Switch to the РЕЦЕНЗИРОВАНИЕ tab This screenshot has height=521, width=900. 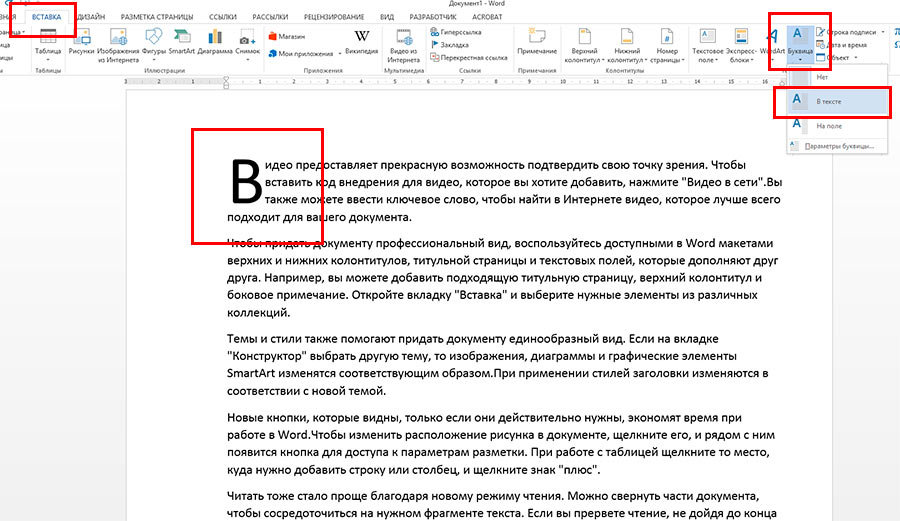click(x=334, y=17)
